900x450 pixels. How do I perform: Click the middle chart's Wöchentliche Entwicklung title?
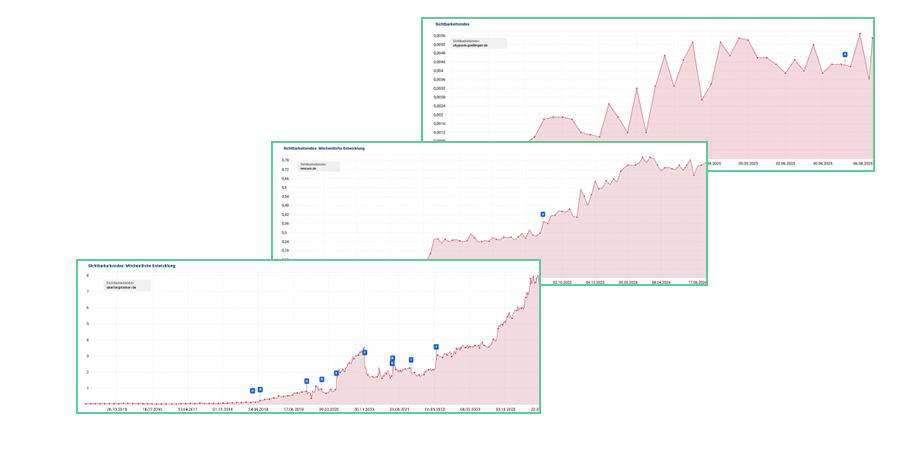[325, 147]
